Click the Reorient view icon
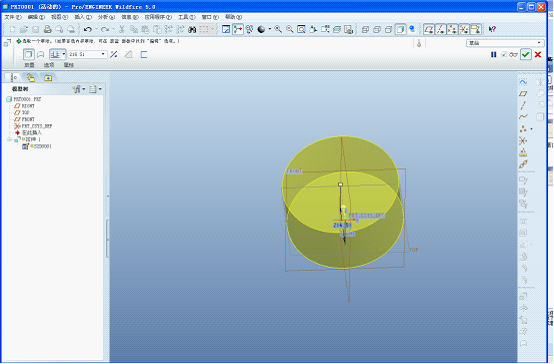Image resolution: width=554 pixels, height=364 pixels. [313, 29]
